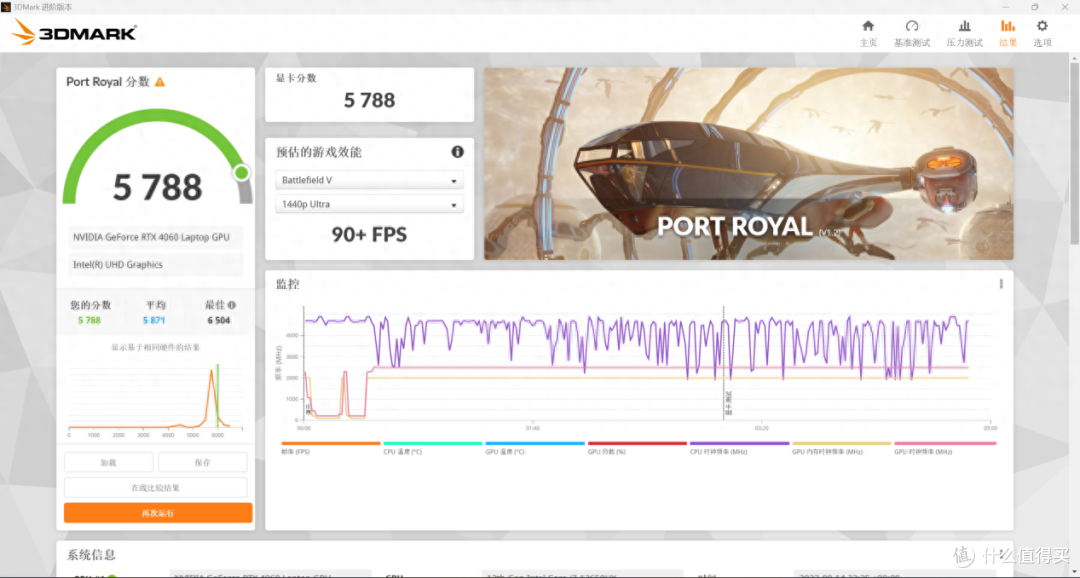Open the 基准测试 benchmarks gauge icon
Screen dimensions: 1080x578
point(912,26)
